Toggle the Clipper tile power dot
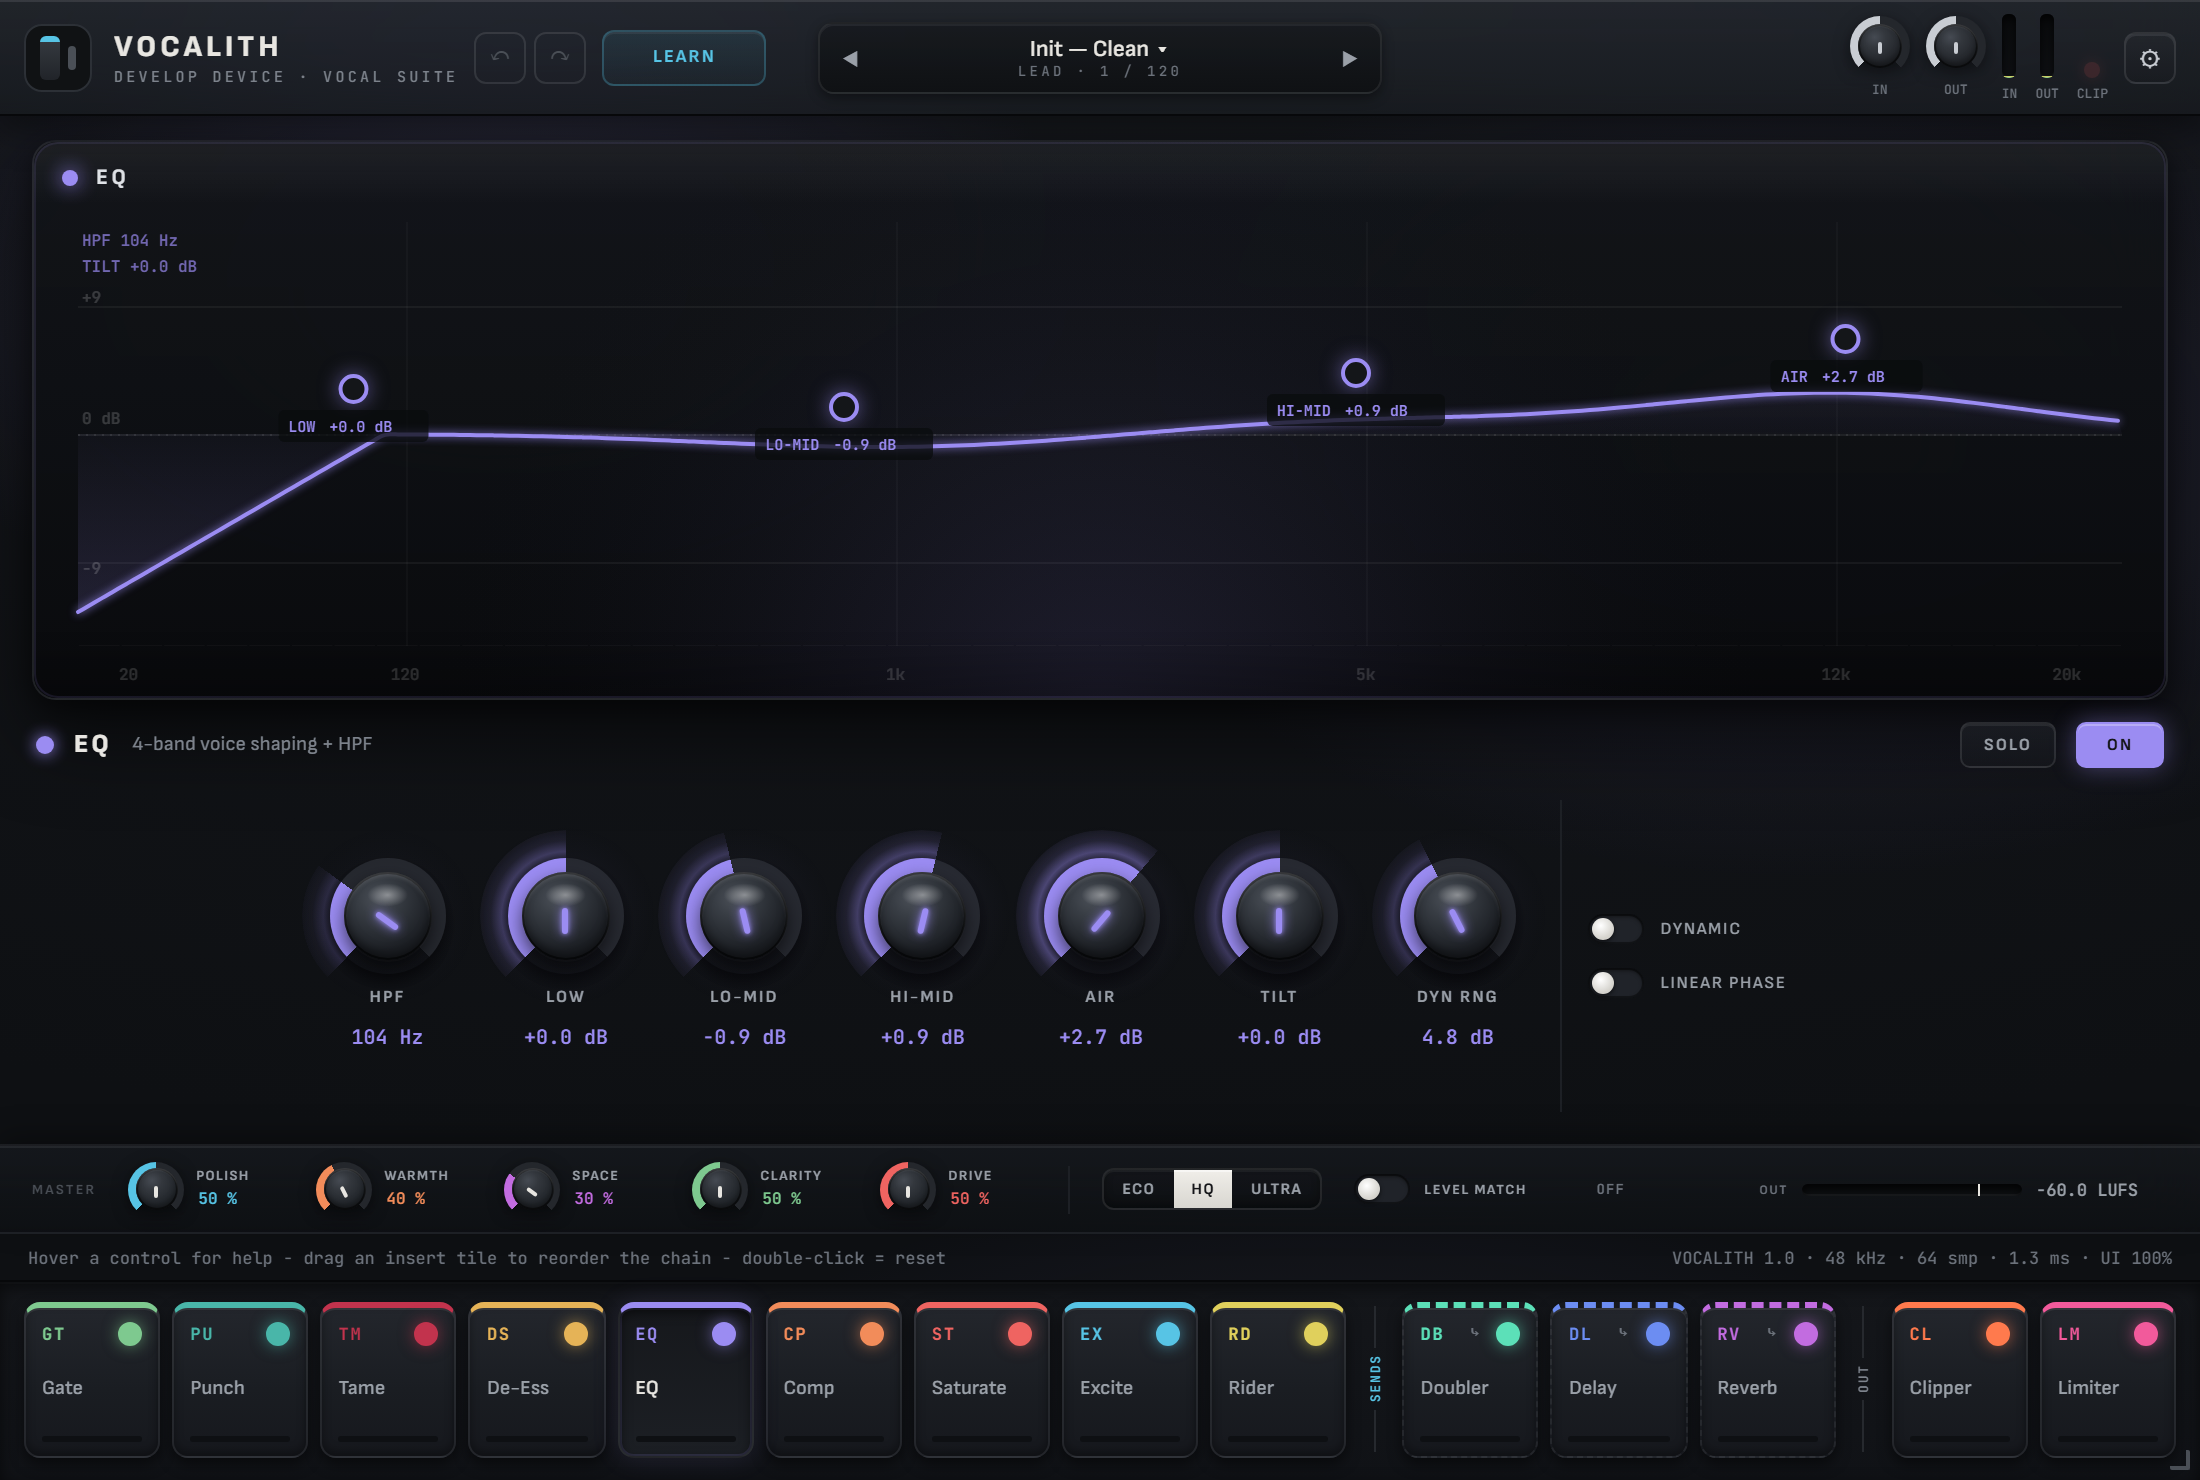 pos(1998,1334)
